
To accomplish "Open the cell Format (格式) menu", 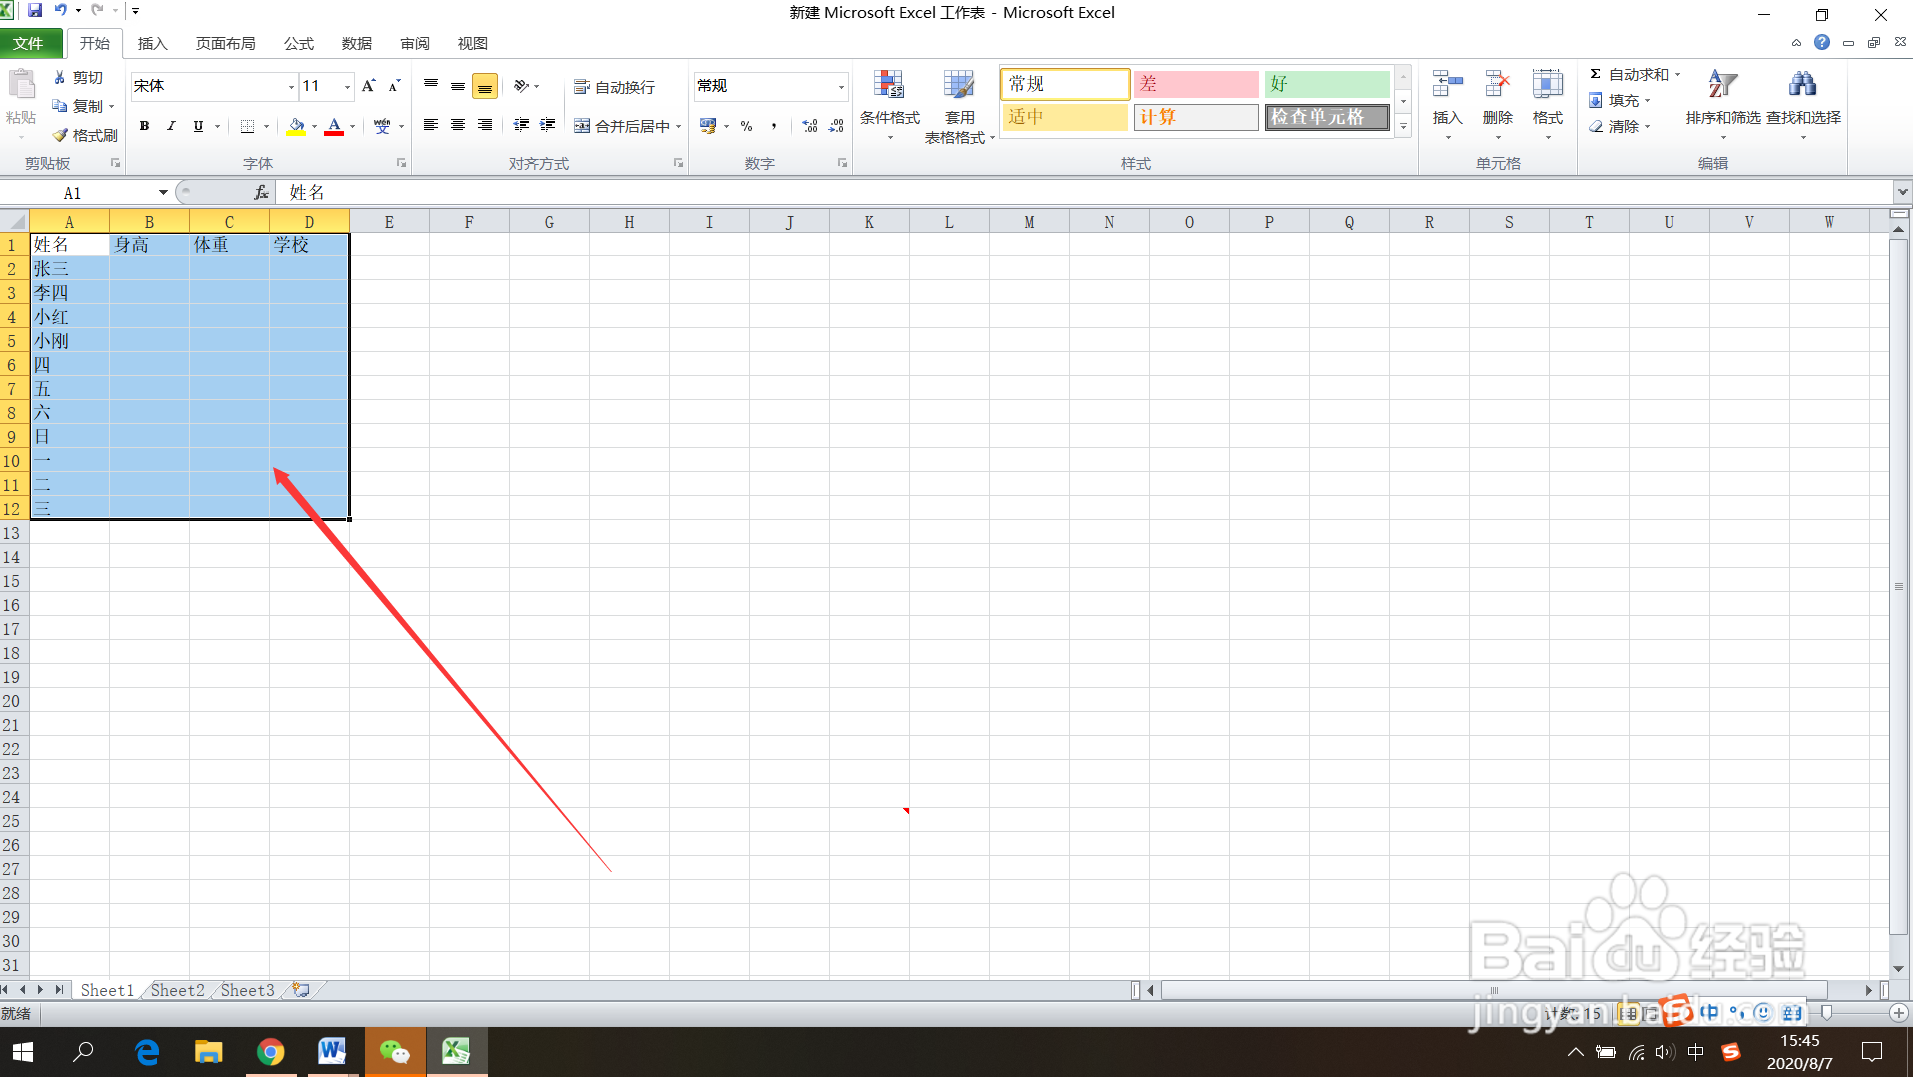I will pos(1547,104).
